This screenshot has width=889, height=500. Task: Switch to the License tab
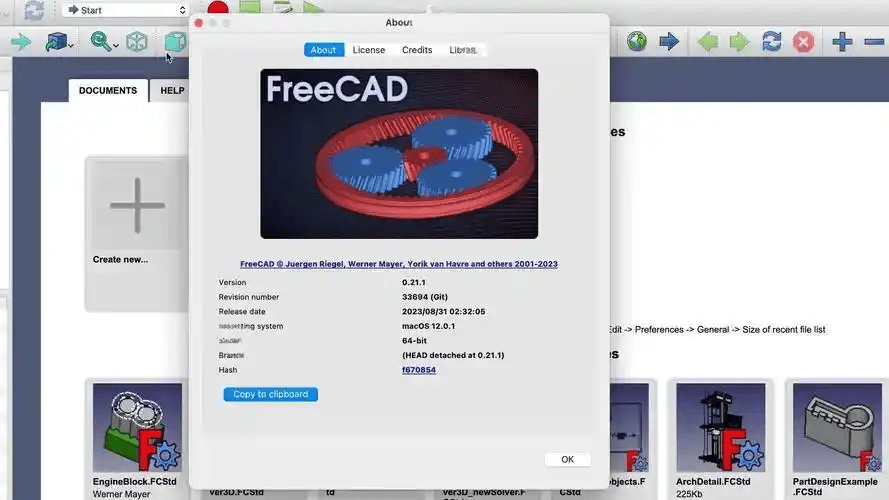pos(368,50)
